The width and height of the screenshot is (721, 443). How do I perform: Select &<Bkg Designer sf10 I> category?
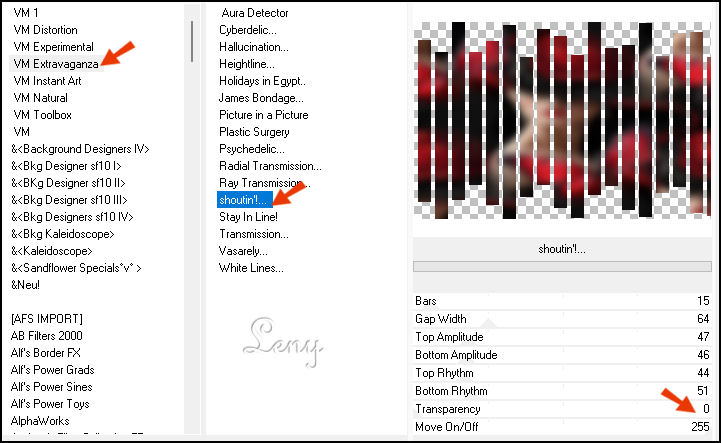[x=66, y=166]
